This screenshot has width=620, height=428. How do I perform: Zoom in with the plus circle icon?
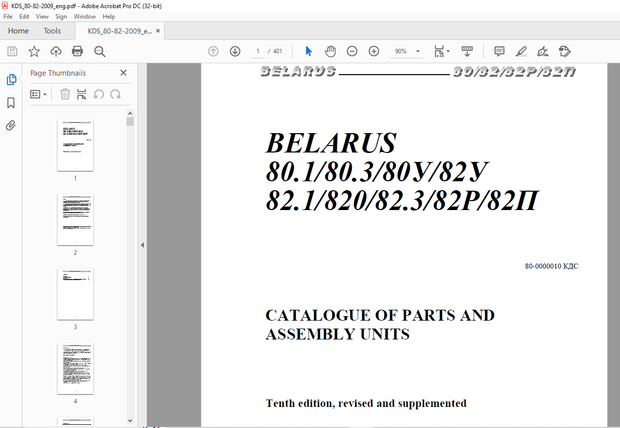(374, 51)
